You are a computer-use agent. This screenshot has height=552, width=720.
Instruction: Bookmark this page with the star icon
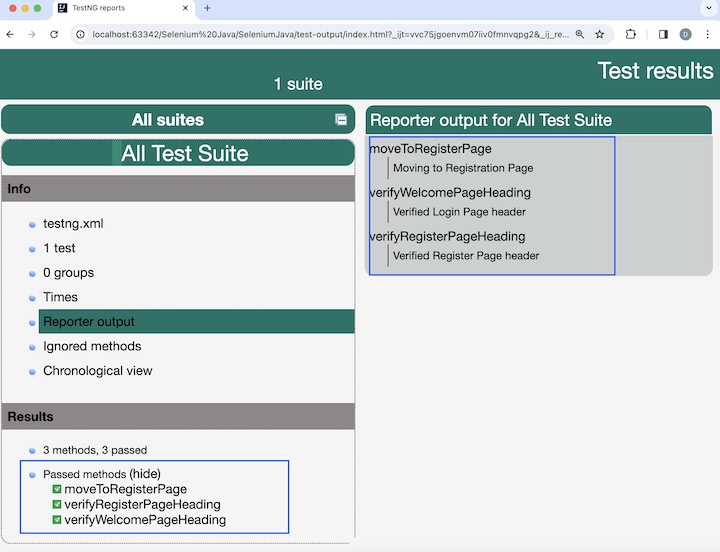[599, 34]
